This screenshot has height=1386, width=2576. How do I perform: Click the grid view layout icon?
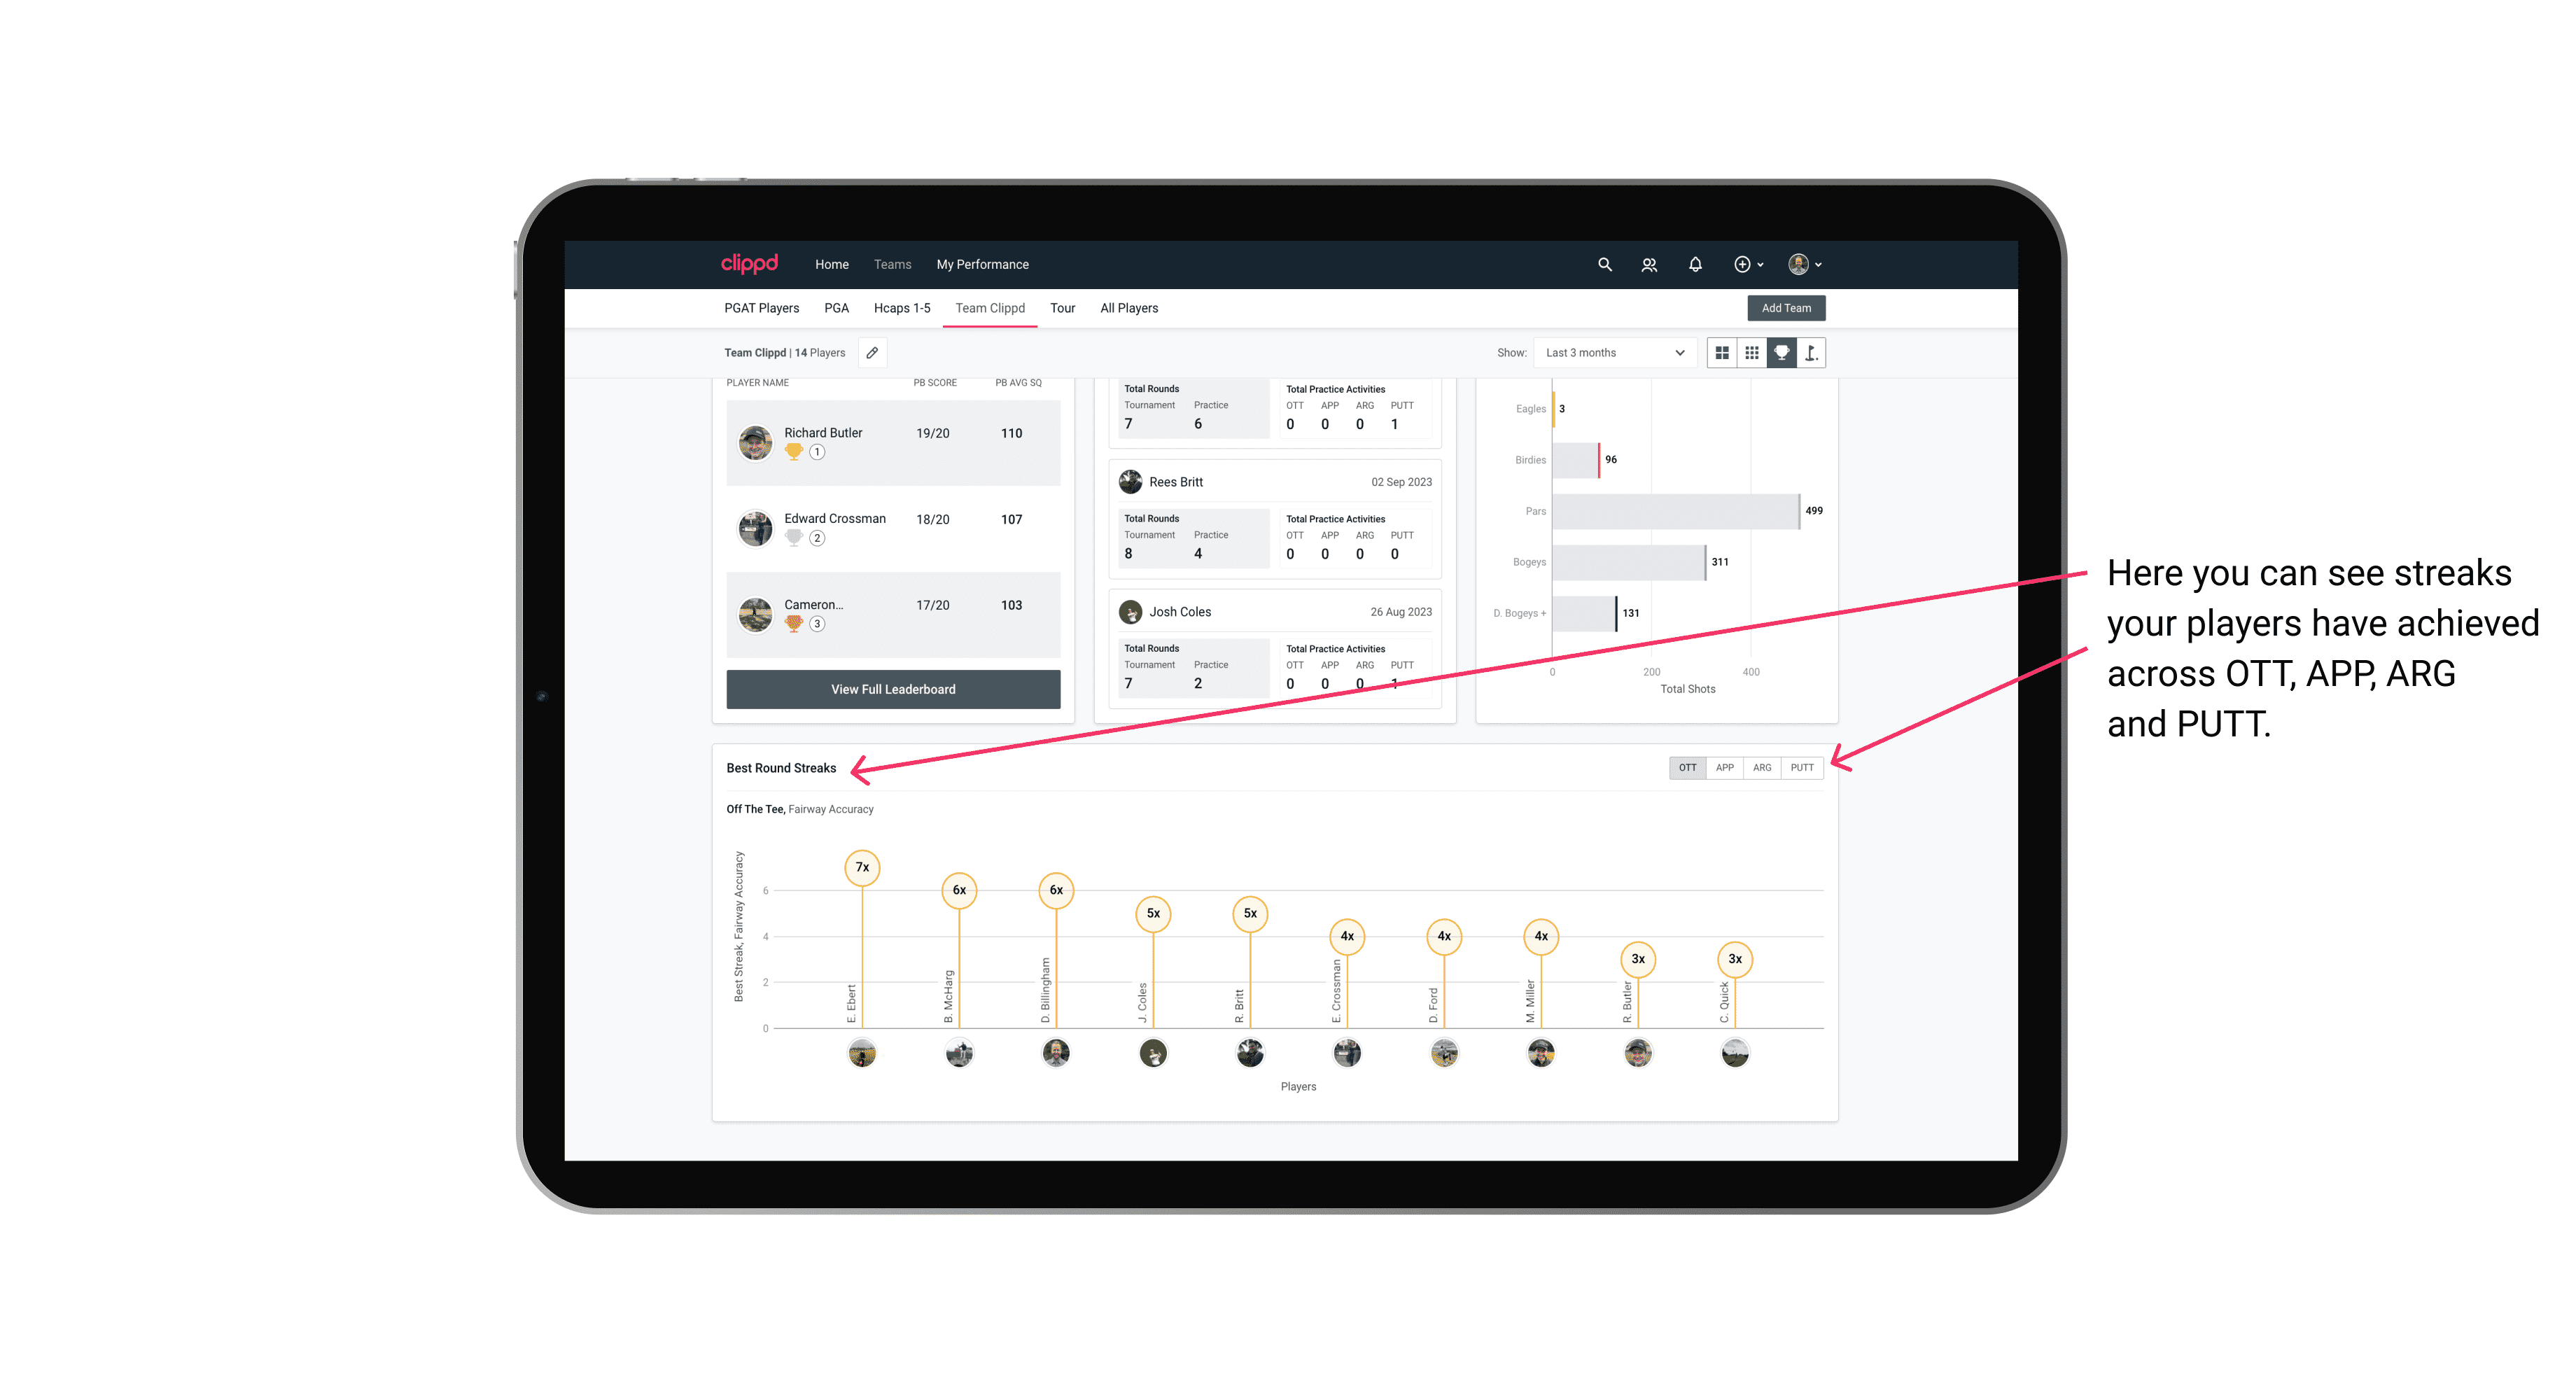[x=1721, y=353]
